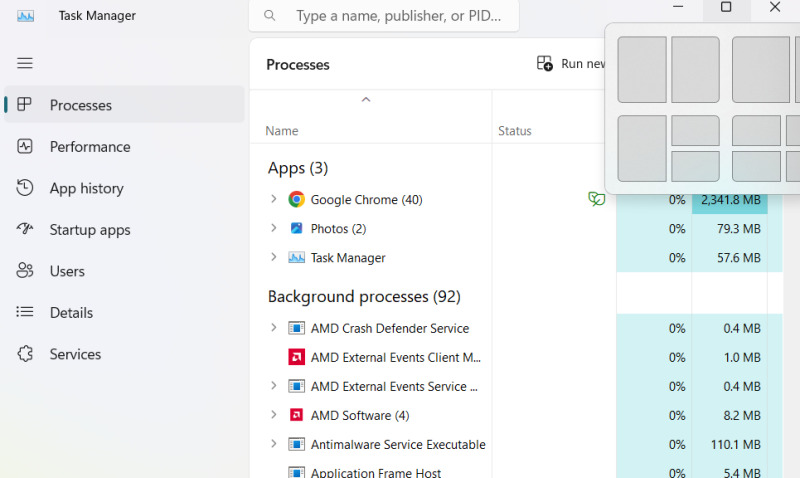This screenshot has height=478, width=800.
Task: Expand AMD External Events Service
Action: [x=273, y=386]
